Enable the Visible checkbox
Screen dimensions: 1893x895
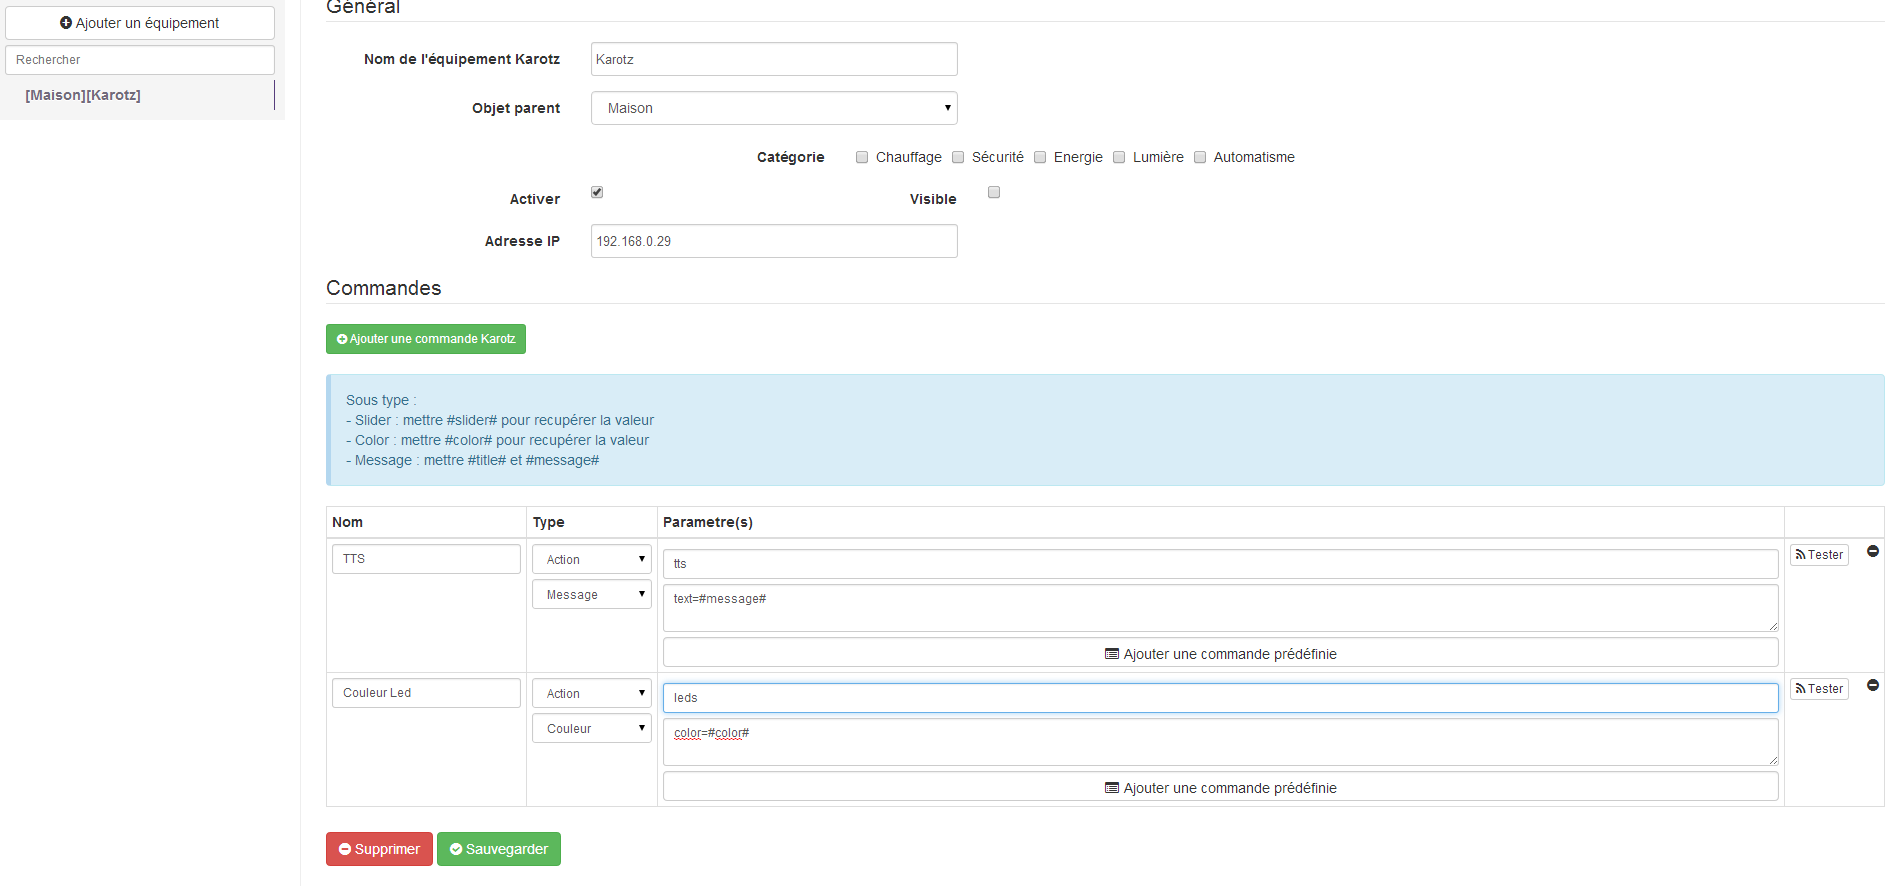click(994, 192)
